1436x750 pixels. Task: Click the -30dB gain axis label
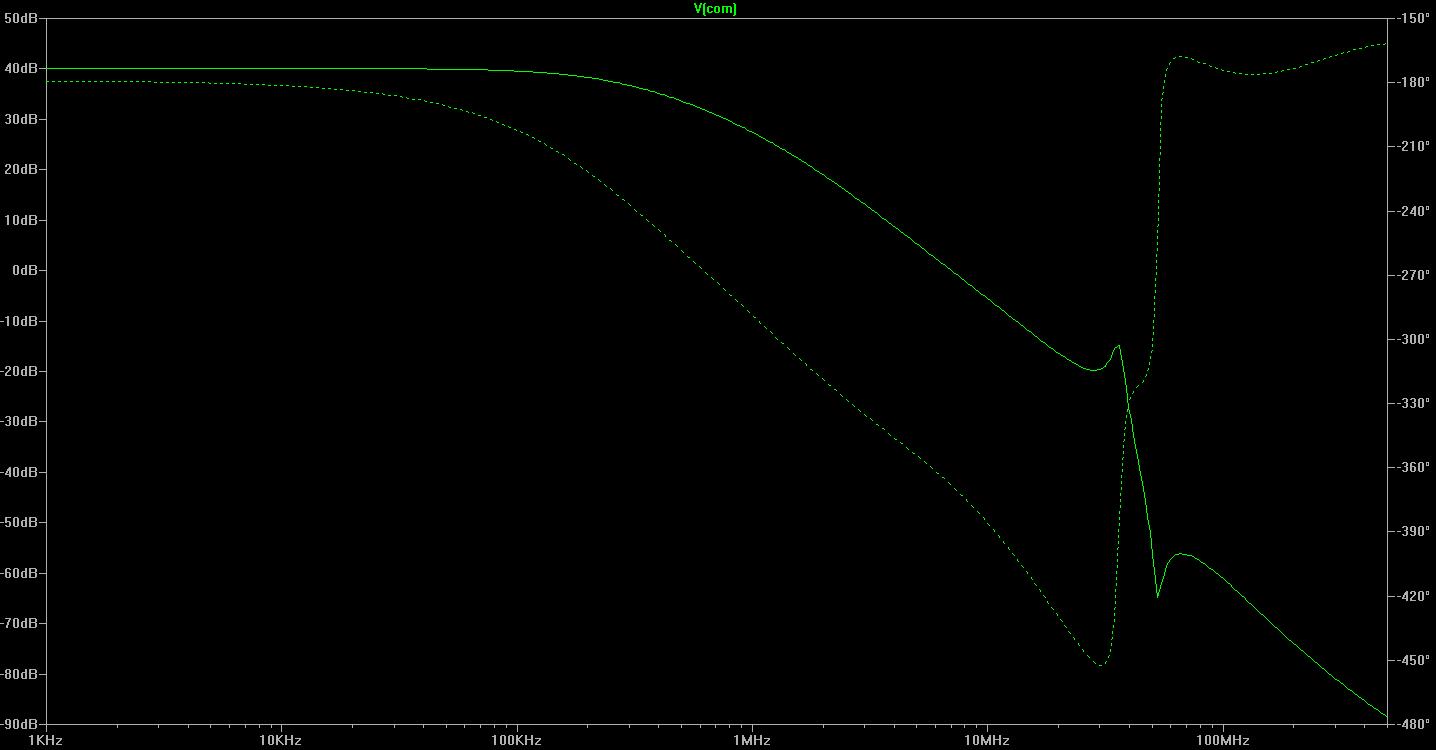point(19,422)
